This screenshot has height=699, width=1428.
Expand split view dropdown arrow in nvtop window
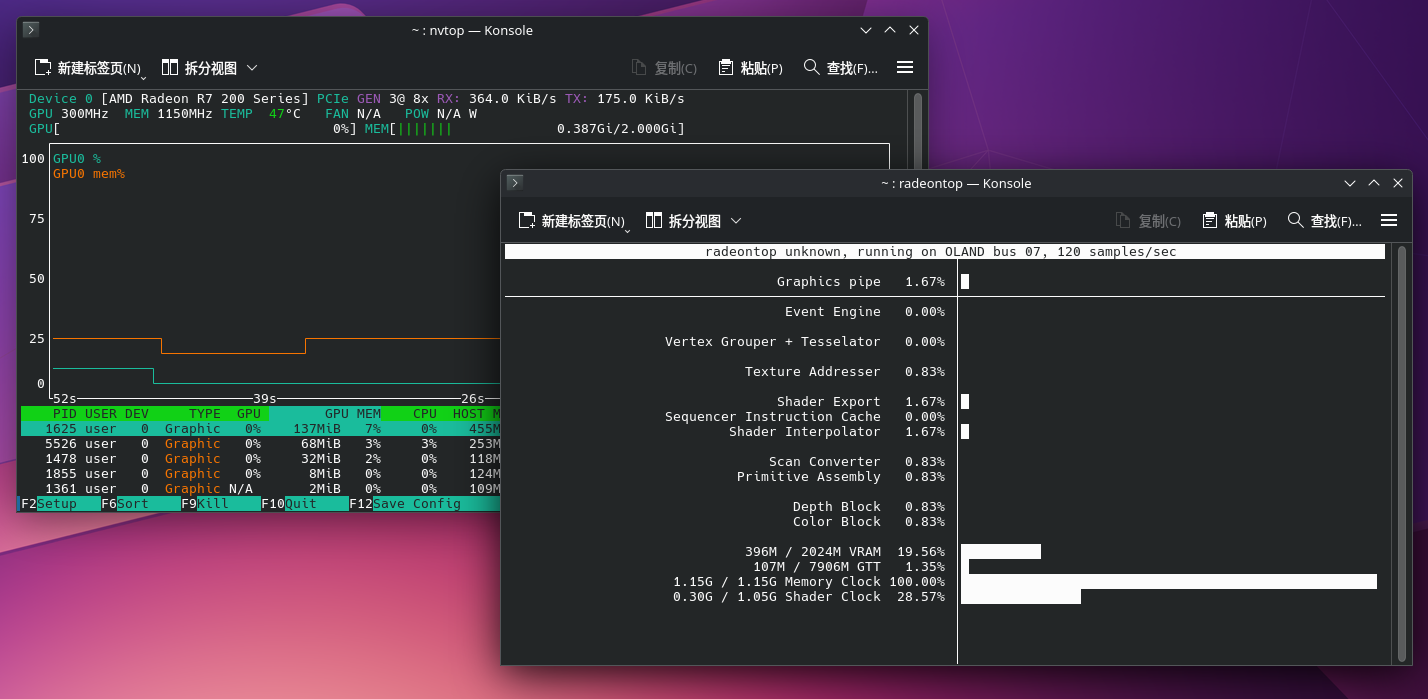[252, 68]
